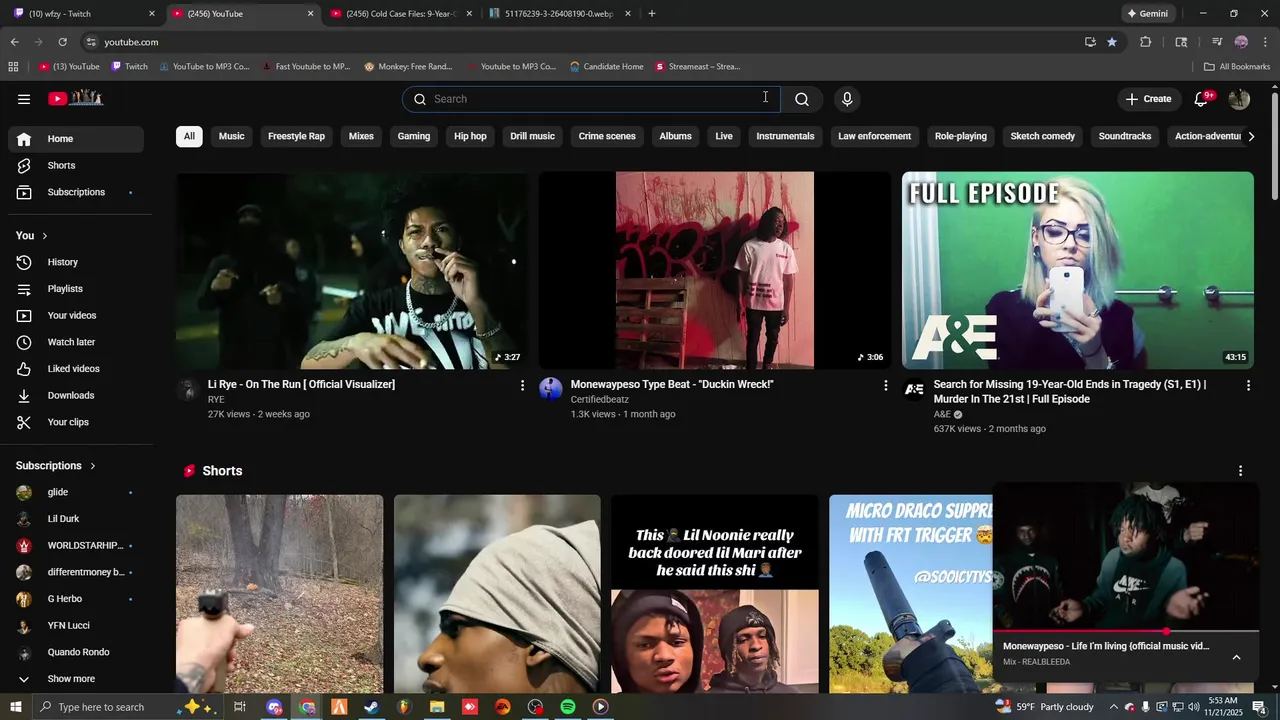
Task: Open the Streameast bookmark
Action: pyautogui.click(x=698, y=67)
